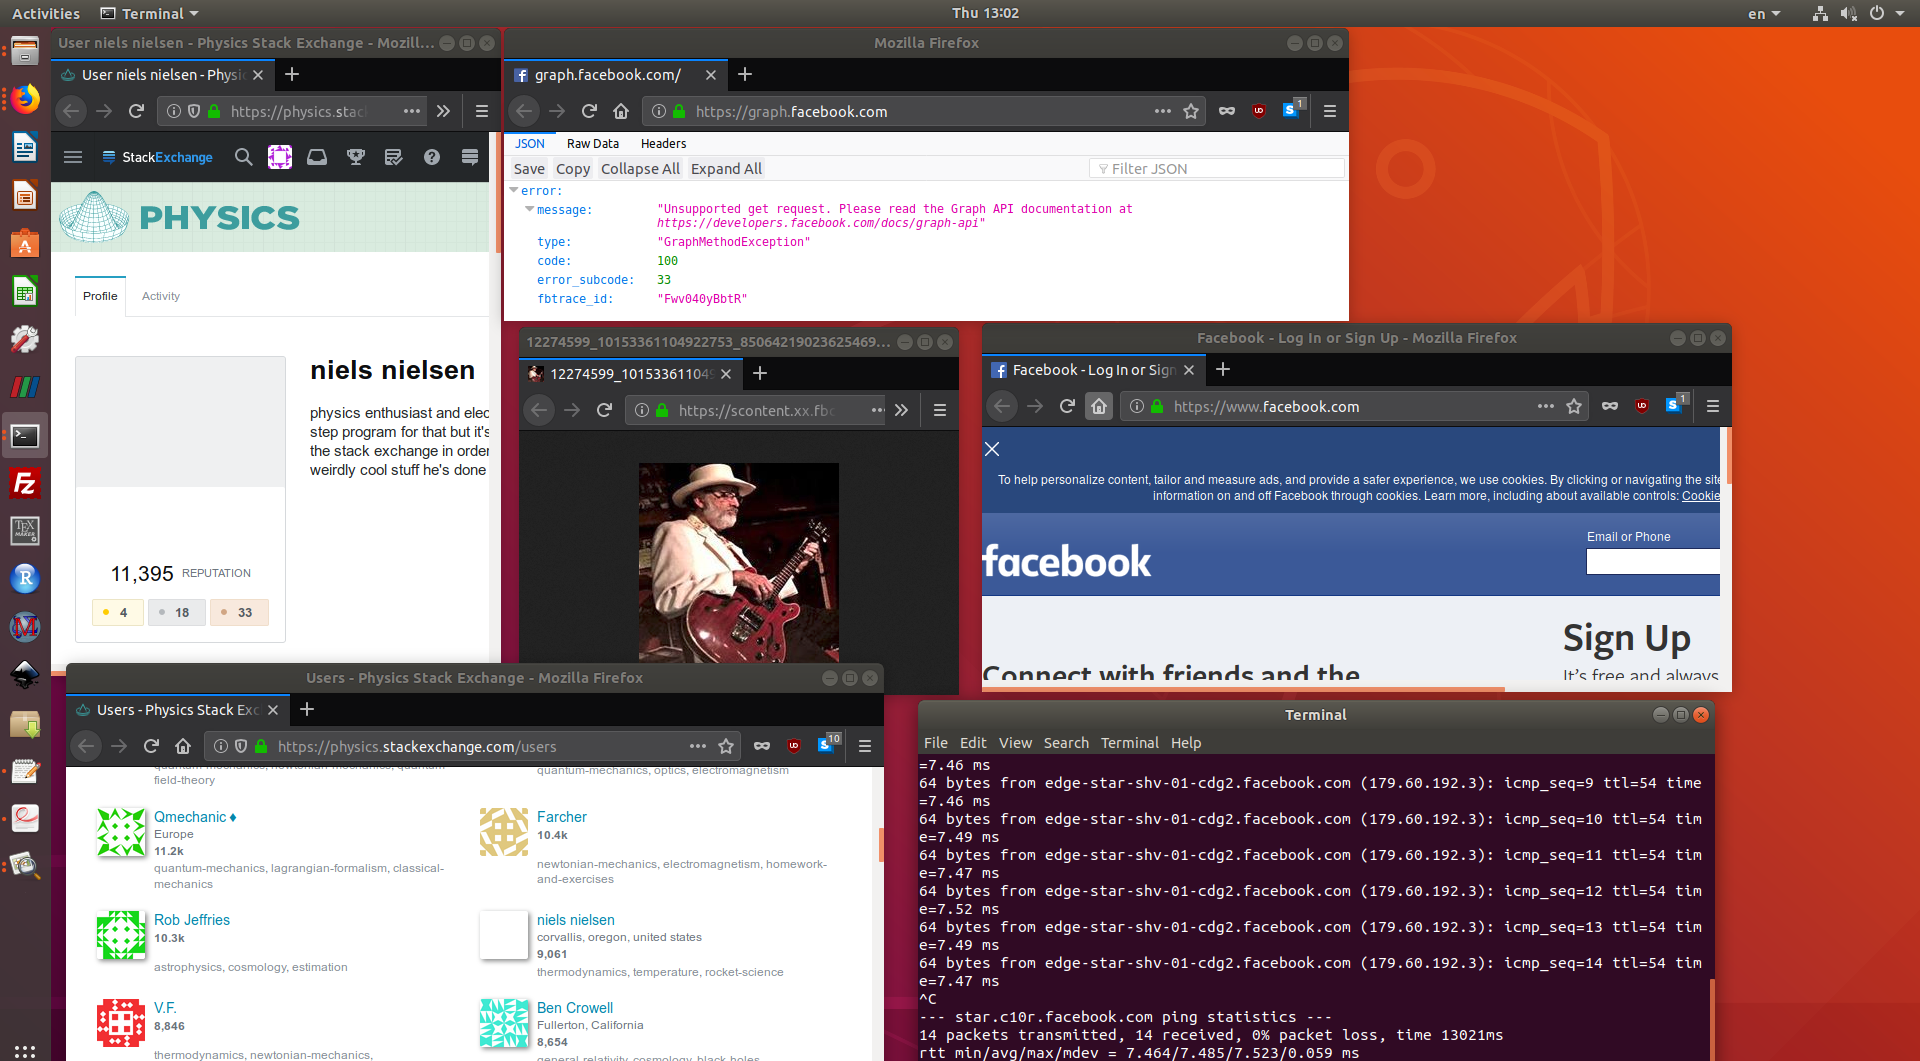Open Stack Exchange inbox icon
The image size is (1920, 1061).
tap(317, 157)
